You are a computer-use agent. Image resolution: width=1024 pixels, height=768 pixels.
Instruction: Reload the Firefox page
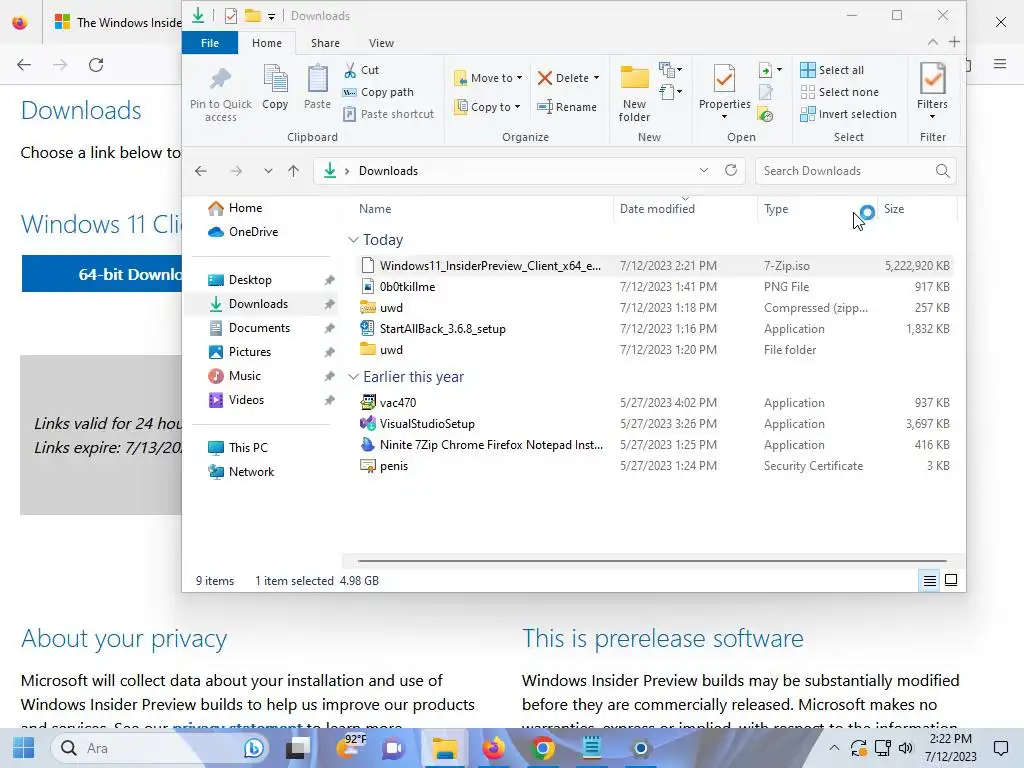click(x=96, y=65)
